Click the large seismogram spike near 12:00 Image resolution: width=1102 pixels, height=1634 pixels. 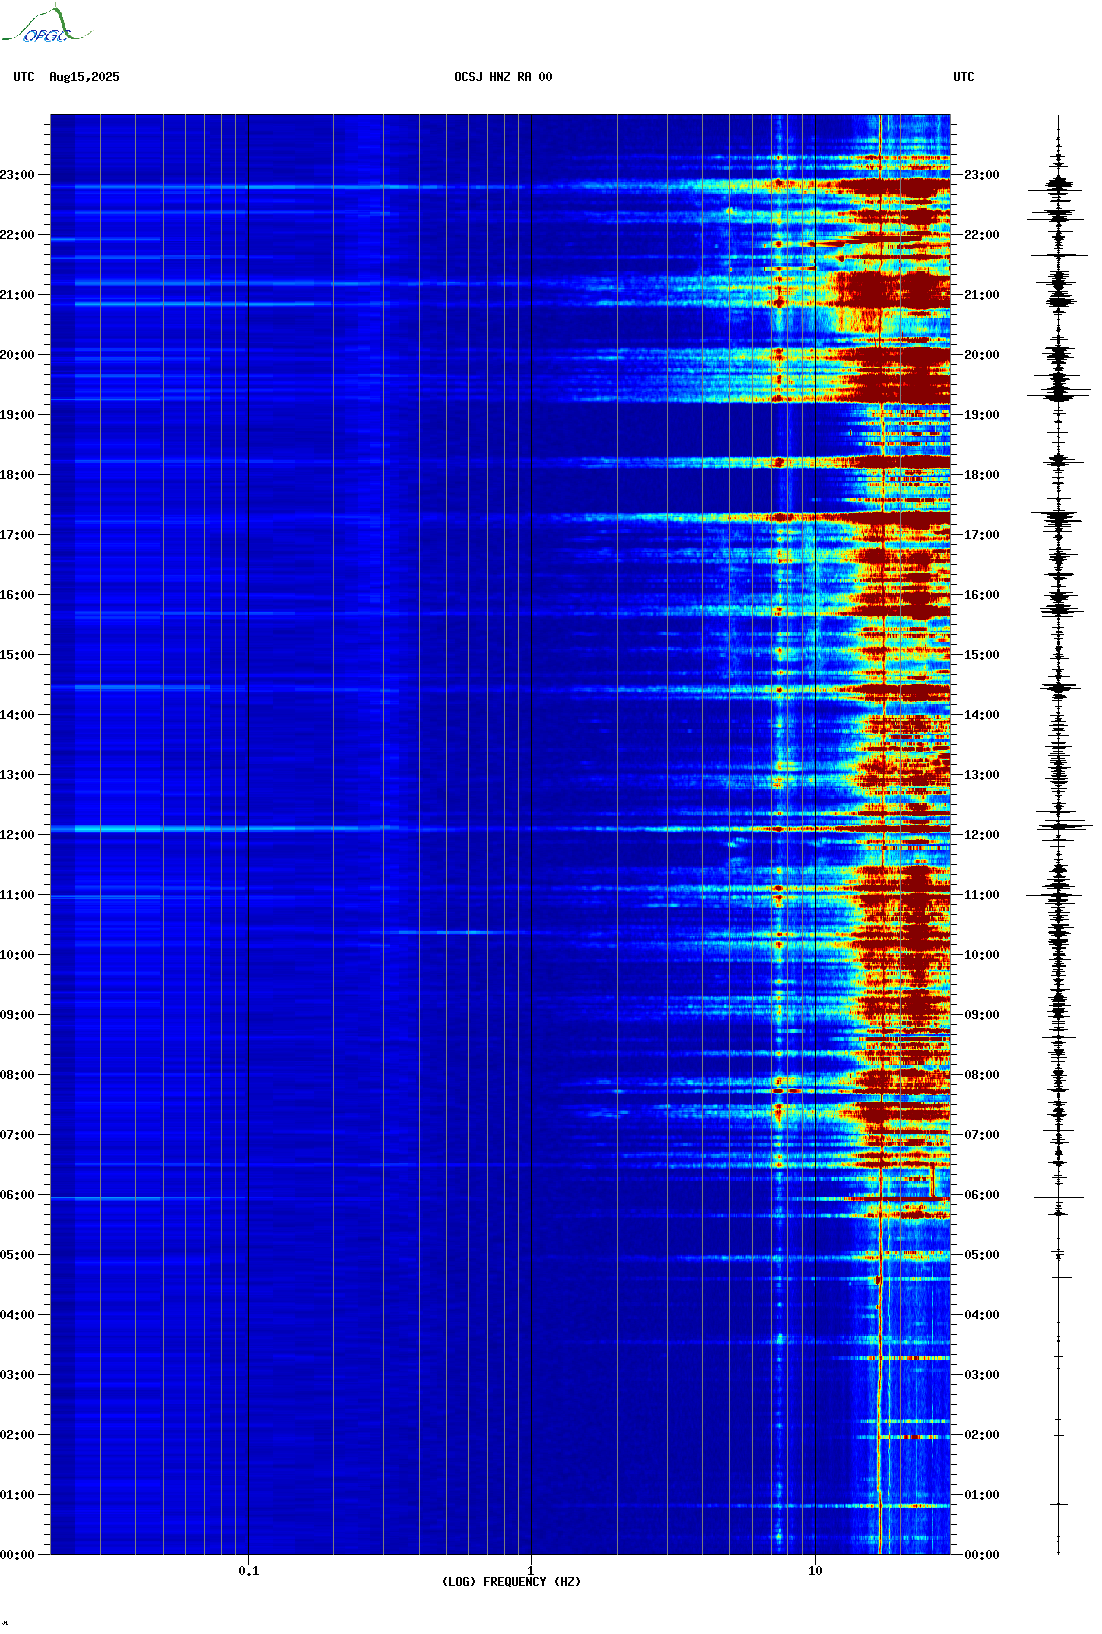1063,826
